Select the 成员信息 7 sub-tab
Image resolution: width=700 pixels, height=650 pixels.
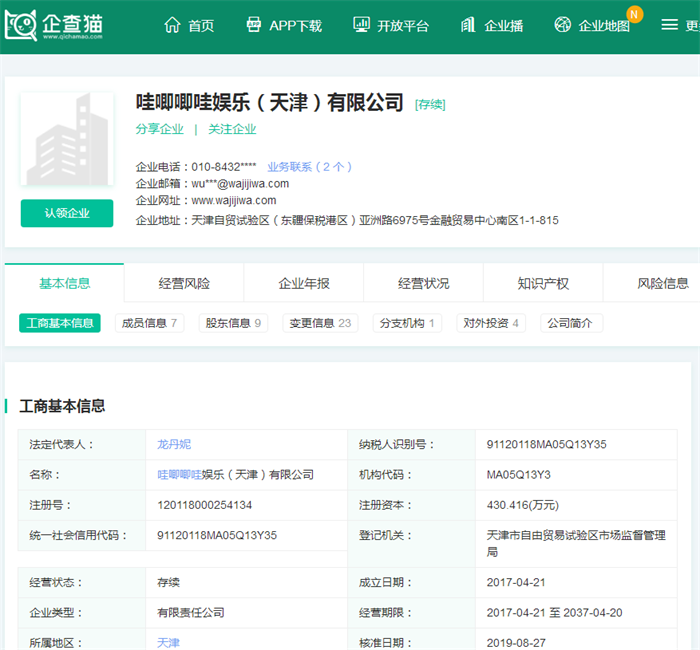(149, 323)
